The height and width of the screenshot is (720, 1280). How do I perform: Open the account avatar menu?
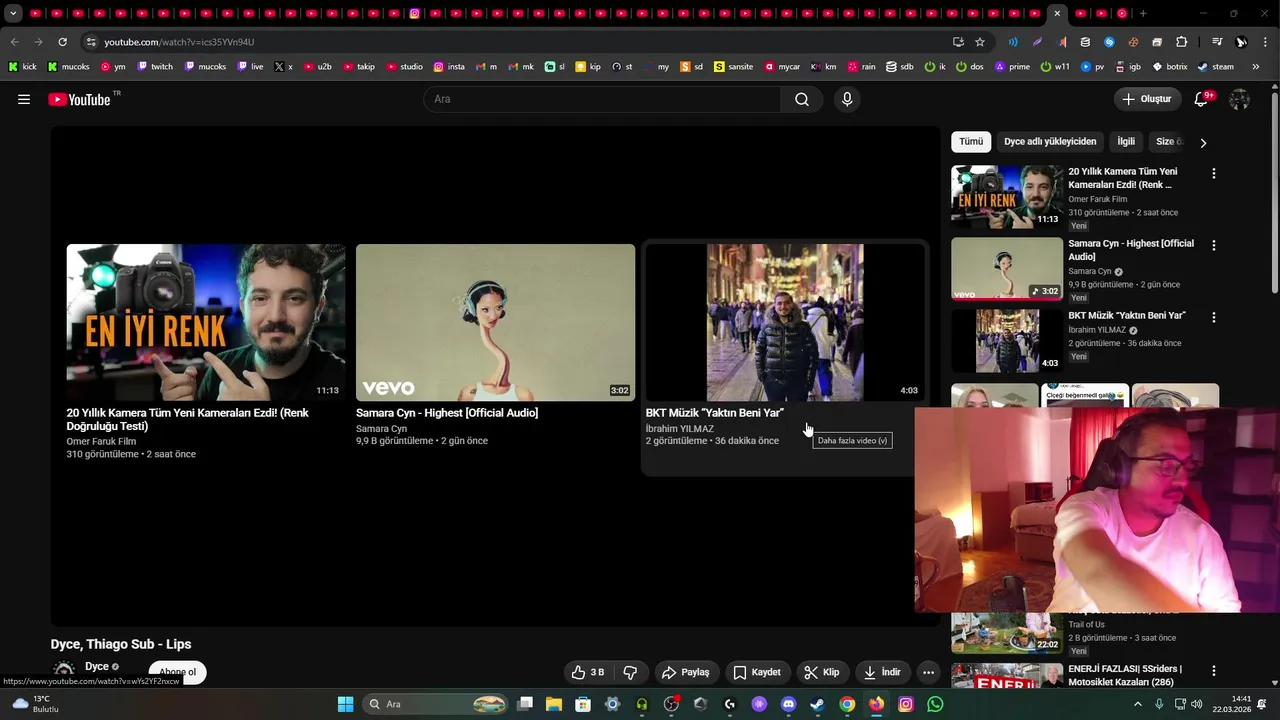click(x=1239, y=99)
